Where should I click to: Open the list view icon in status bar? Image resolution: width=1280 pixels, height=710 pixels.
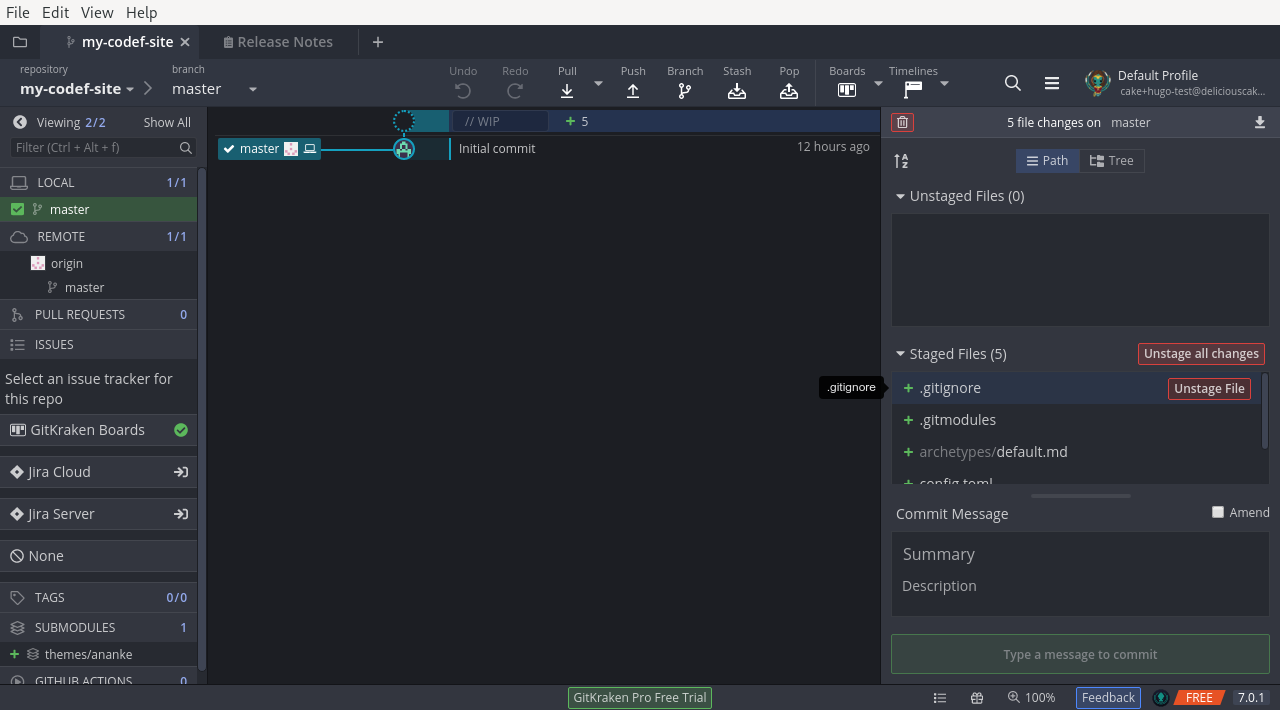[x=940, y=698]
